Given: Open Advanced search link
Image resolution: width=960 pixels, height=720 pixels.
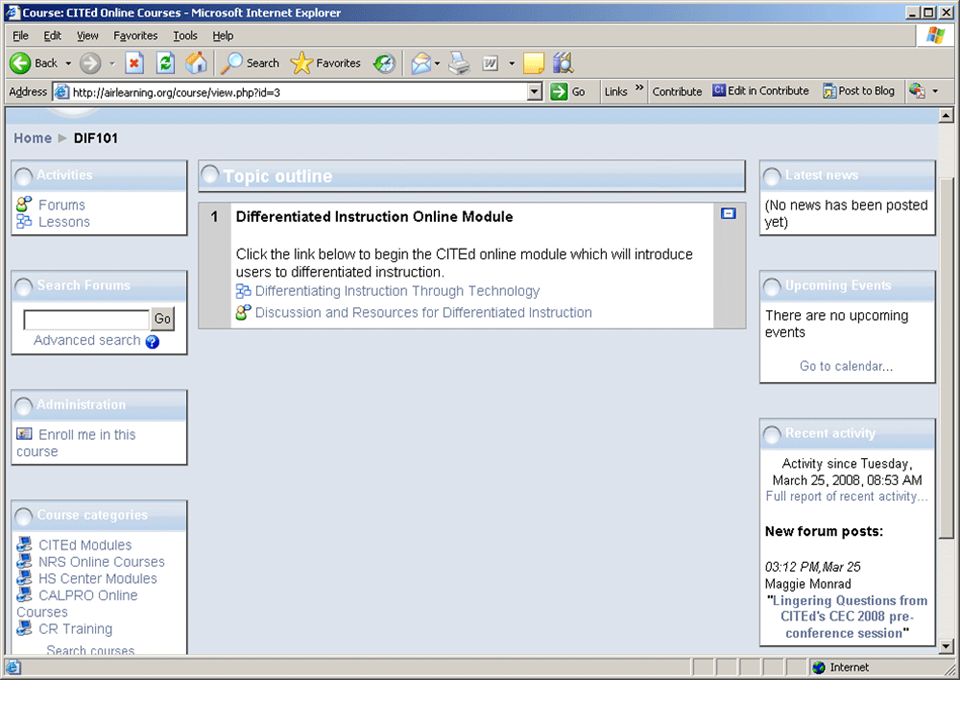Looking at the screenshot, I should [87, 340].
